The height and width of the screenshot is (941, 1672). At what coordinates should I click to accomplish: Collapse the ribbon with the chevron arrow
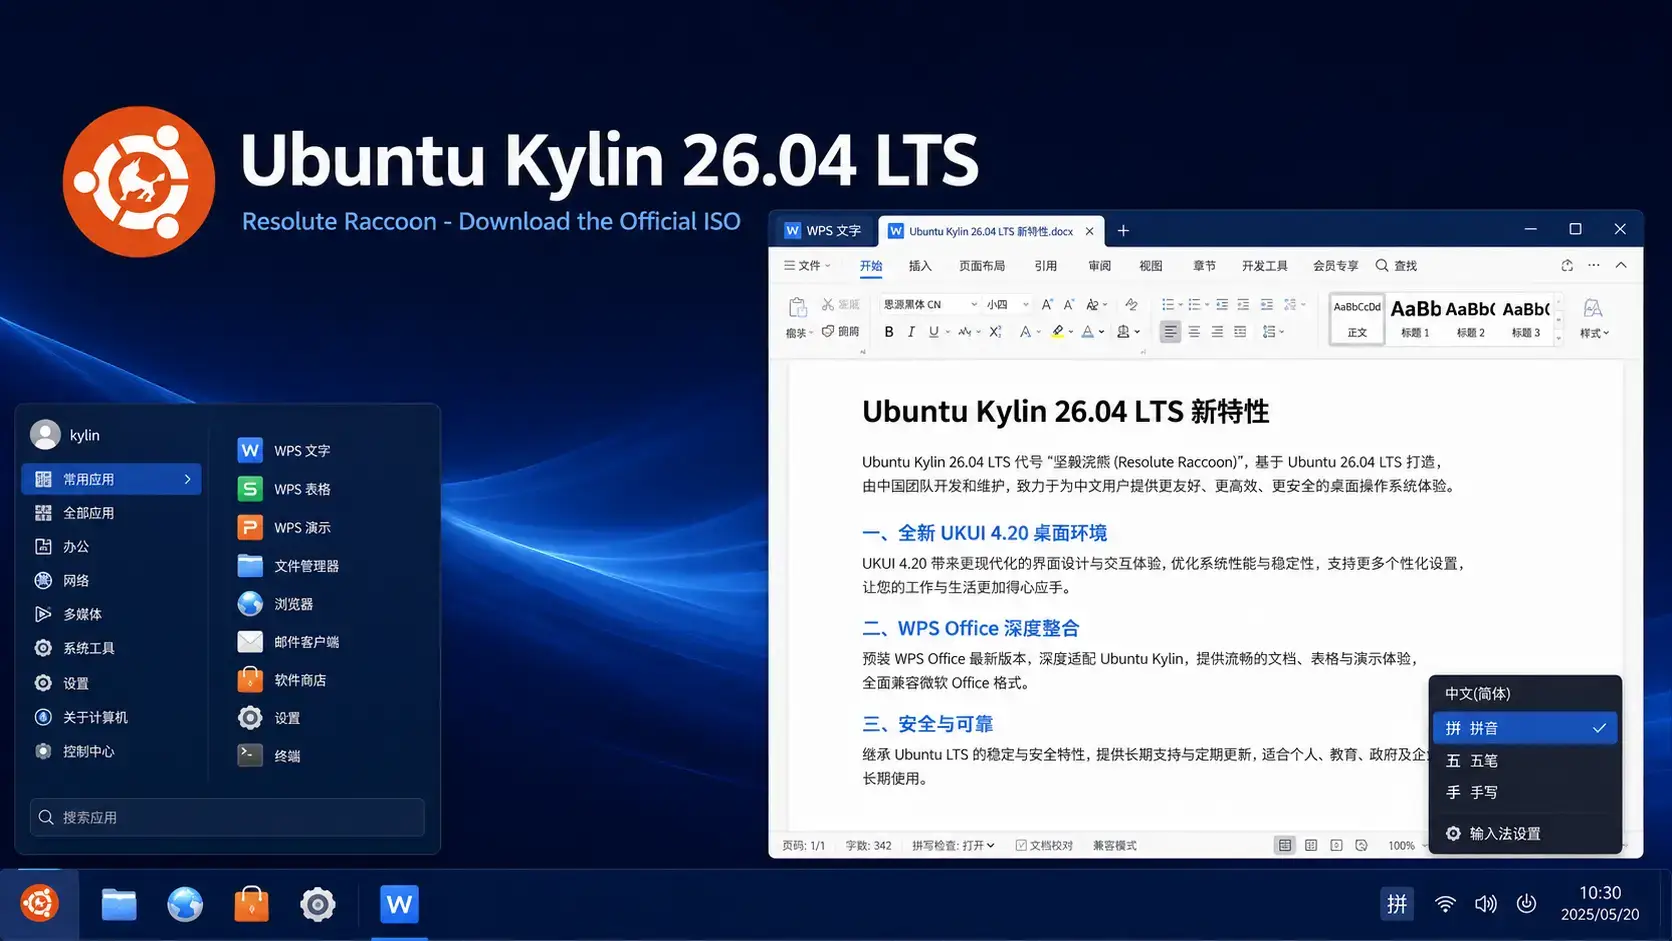[x=1621, y=265]
